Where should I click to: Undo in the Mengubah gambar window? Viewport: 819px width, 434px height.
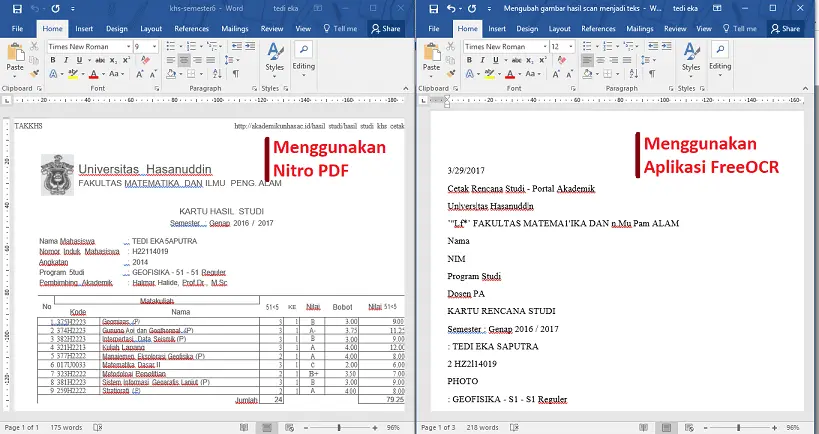[452, 8]
